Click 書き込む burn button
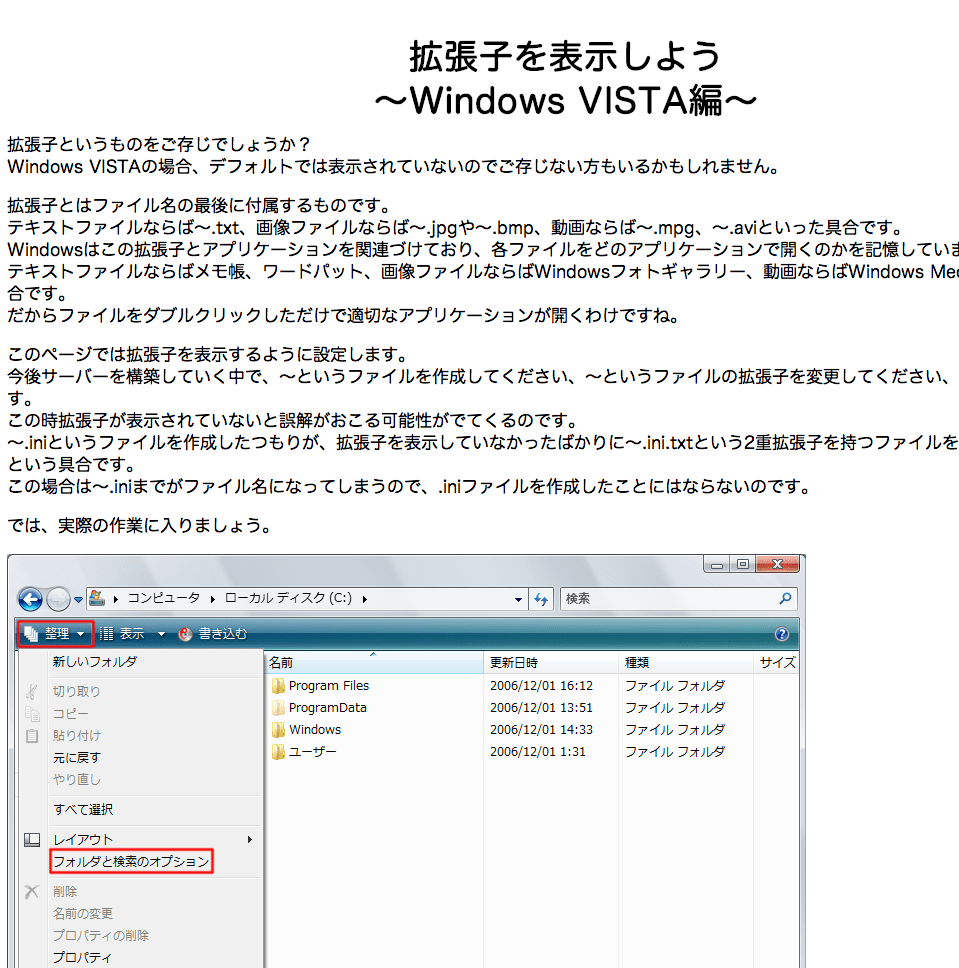 pos(212,634)
